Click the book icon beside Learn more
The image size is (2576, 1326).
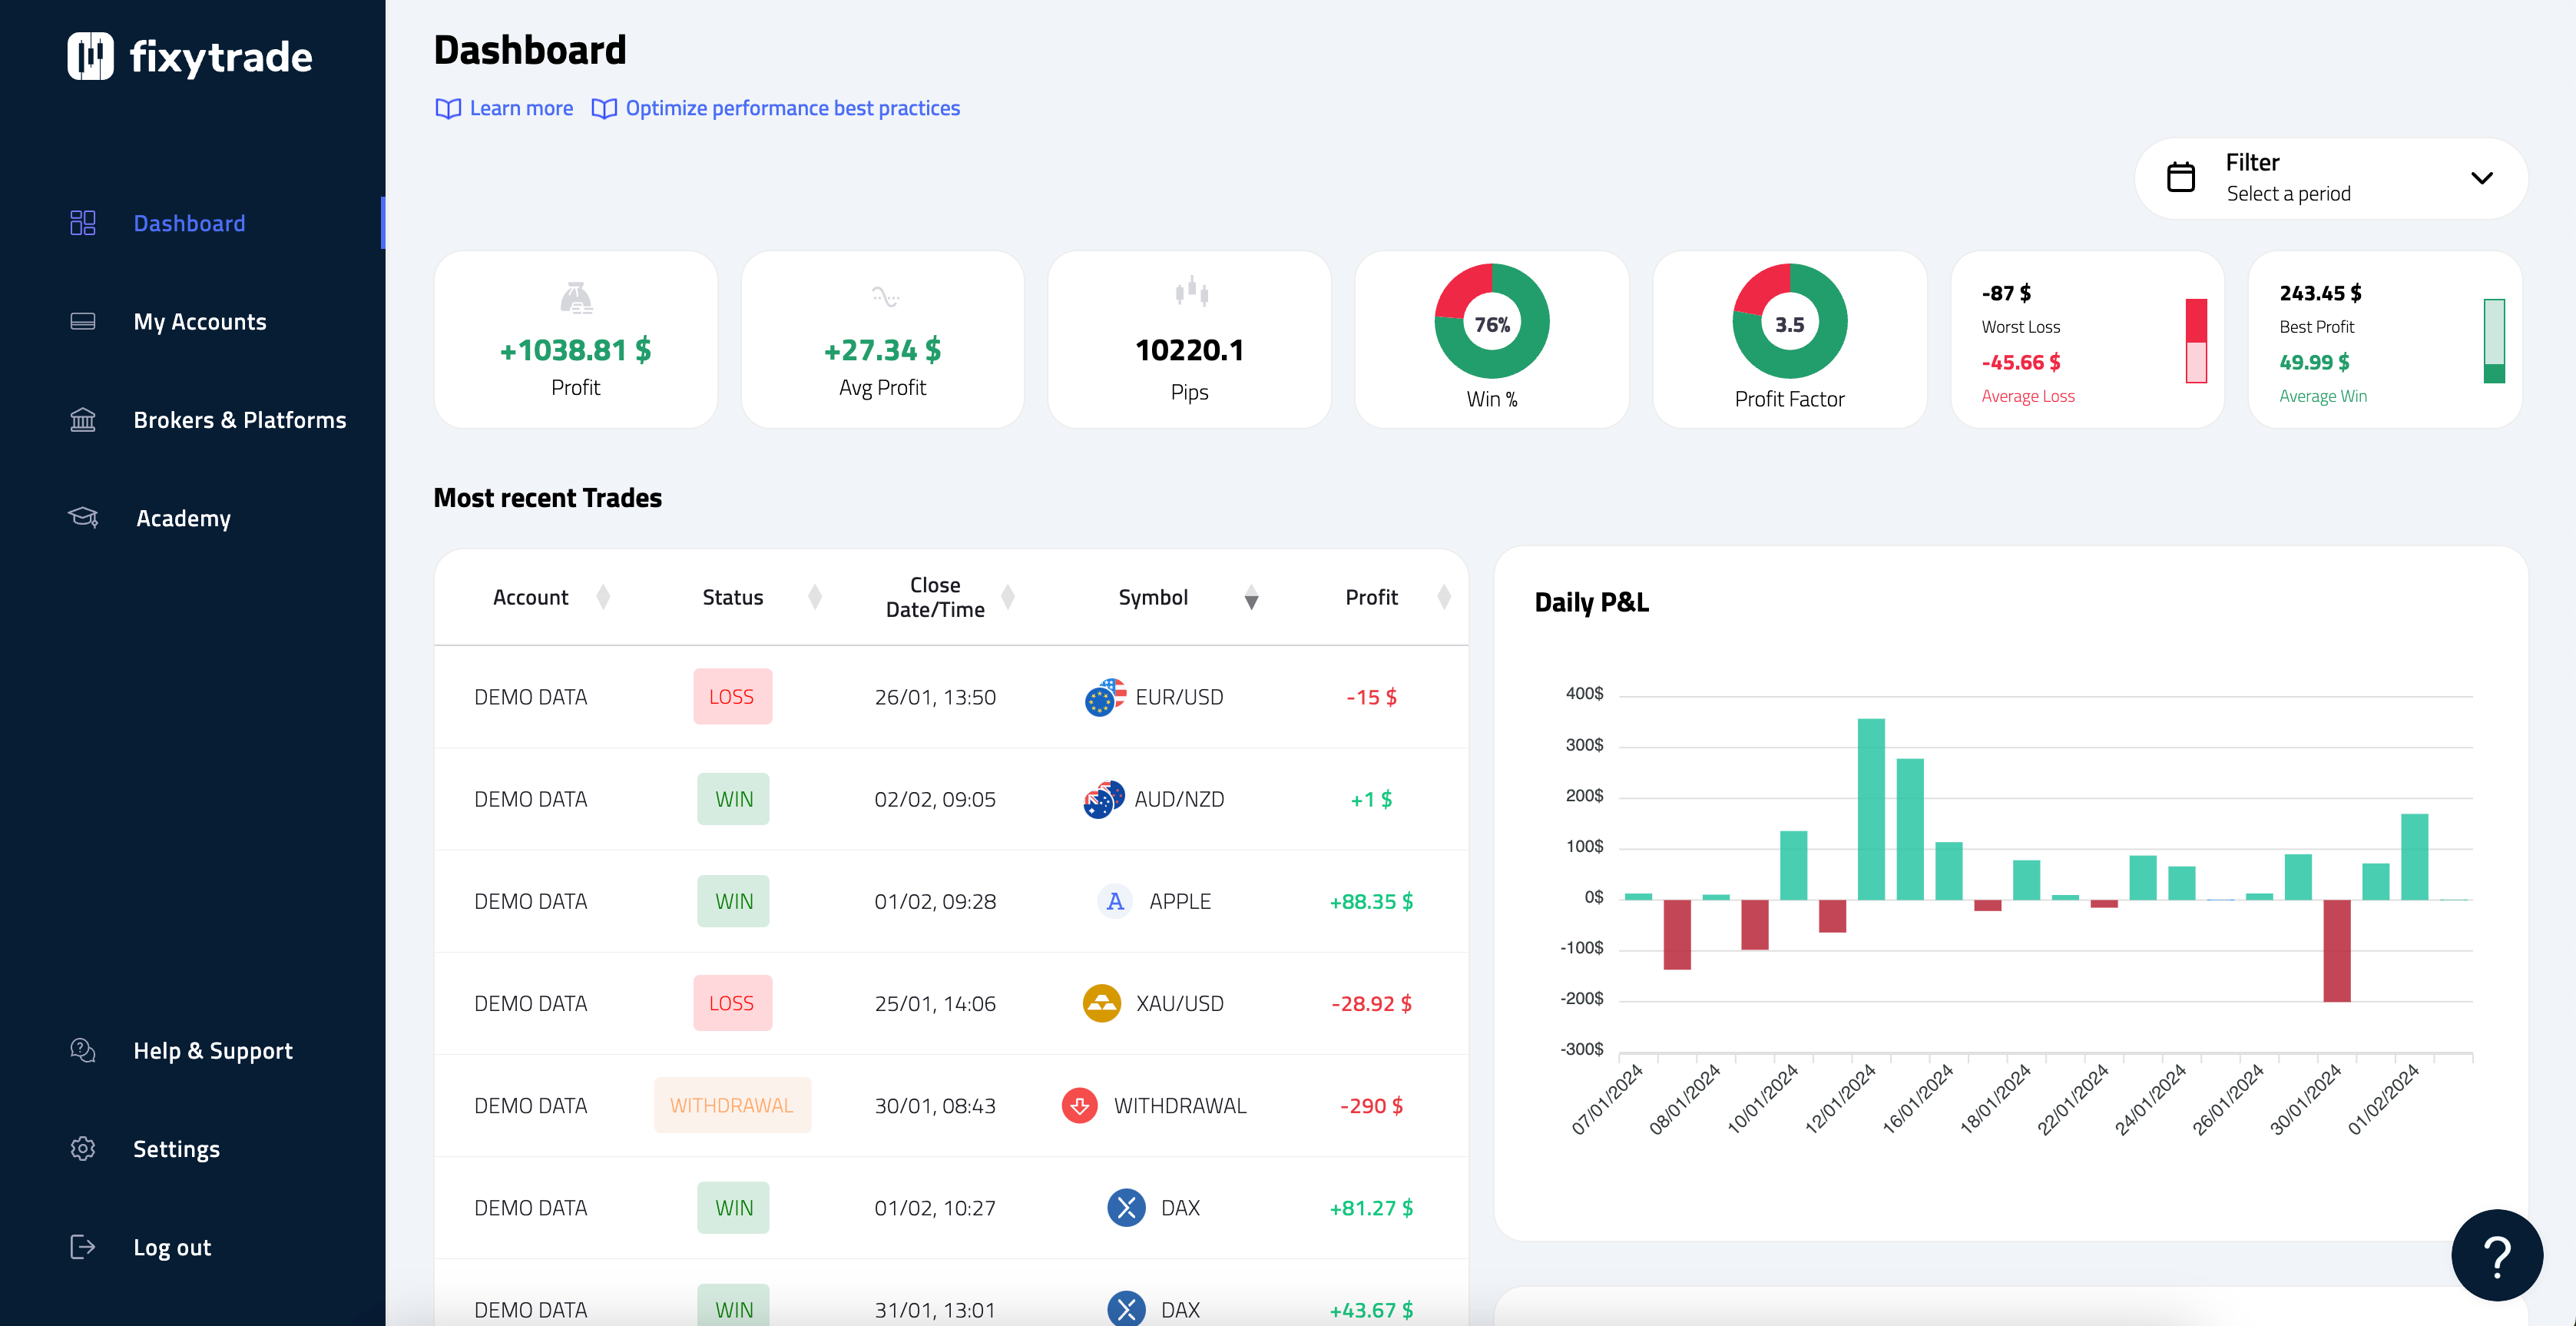pos(448,108)
